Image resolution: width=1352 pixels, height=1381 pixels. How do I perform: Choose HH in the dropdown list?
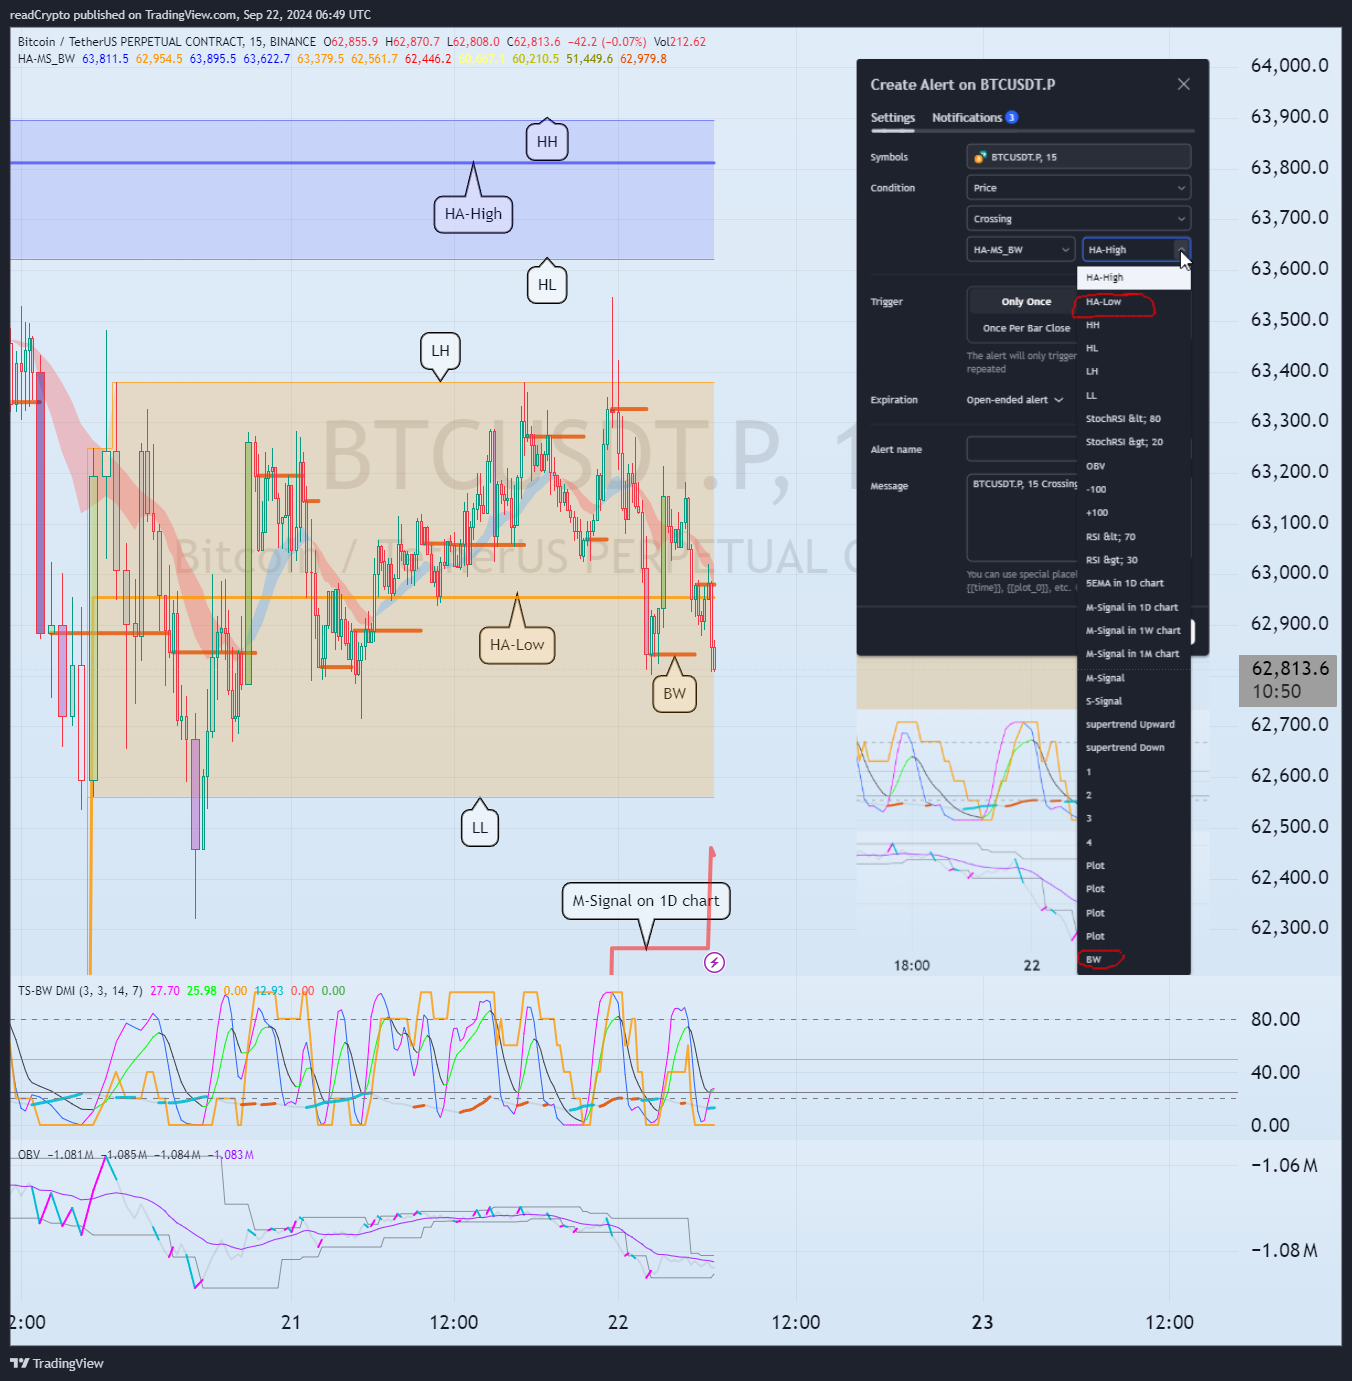pos(1134,325)
